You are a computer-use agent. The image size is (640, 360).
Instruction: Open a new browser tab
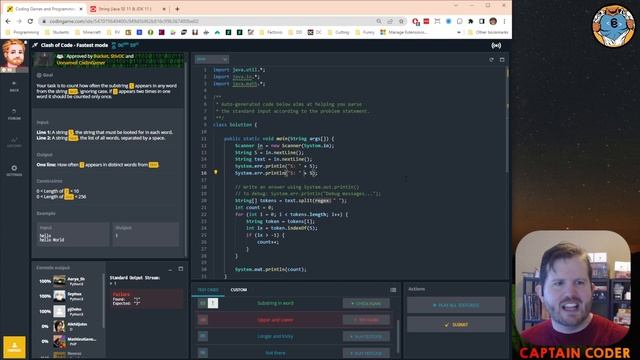(x=177, y=9)
